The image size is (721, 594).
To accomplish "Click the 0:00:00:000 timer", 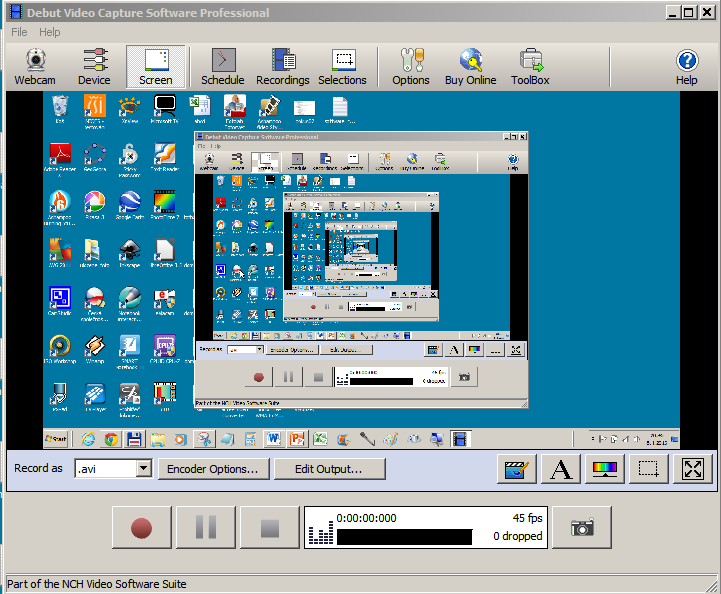I will pos(366,518).
